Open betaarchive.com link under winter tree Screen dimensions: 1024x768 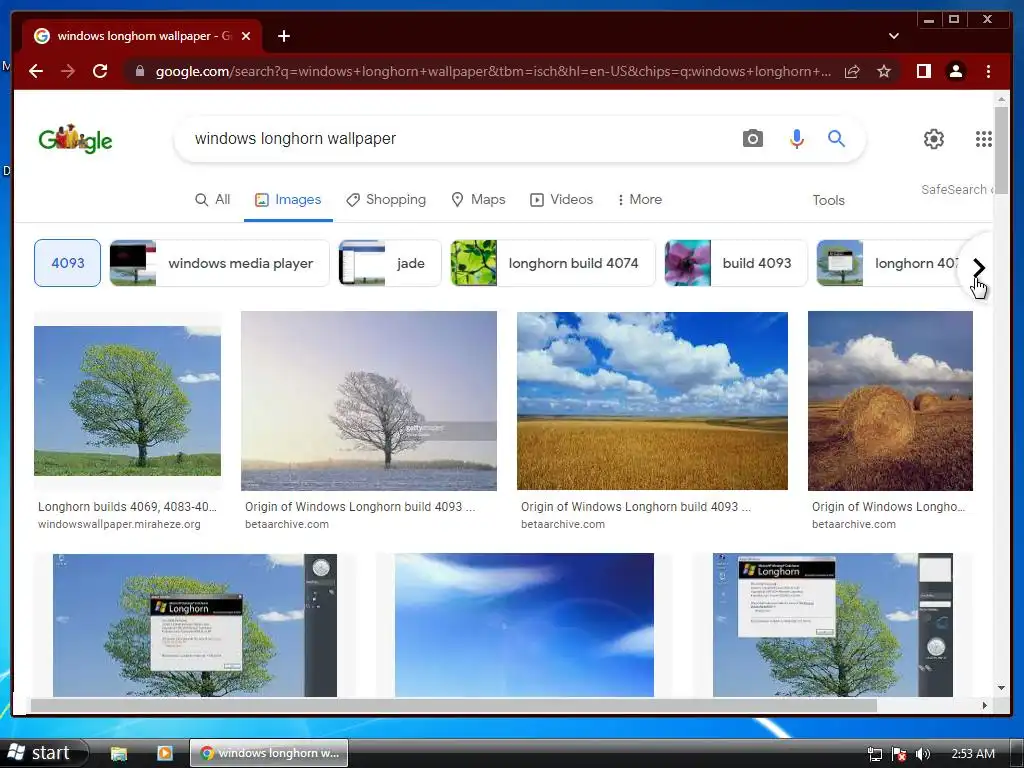pyautogui.click(x=287, y=524)
